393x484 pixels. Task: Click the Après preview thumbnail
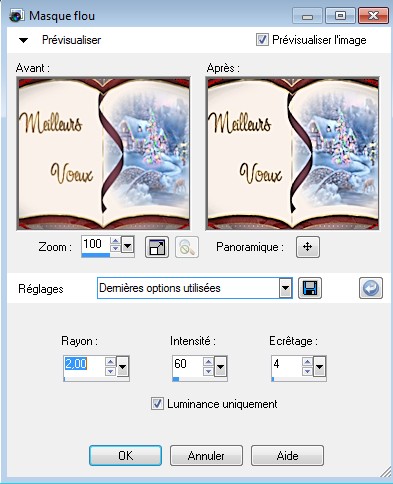click(292, 154)
